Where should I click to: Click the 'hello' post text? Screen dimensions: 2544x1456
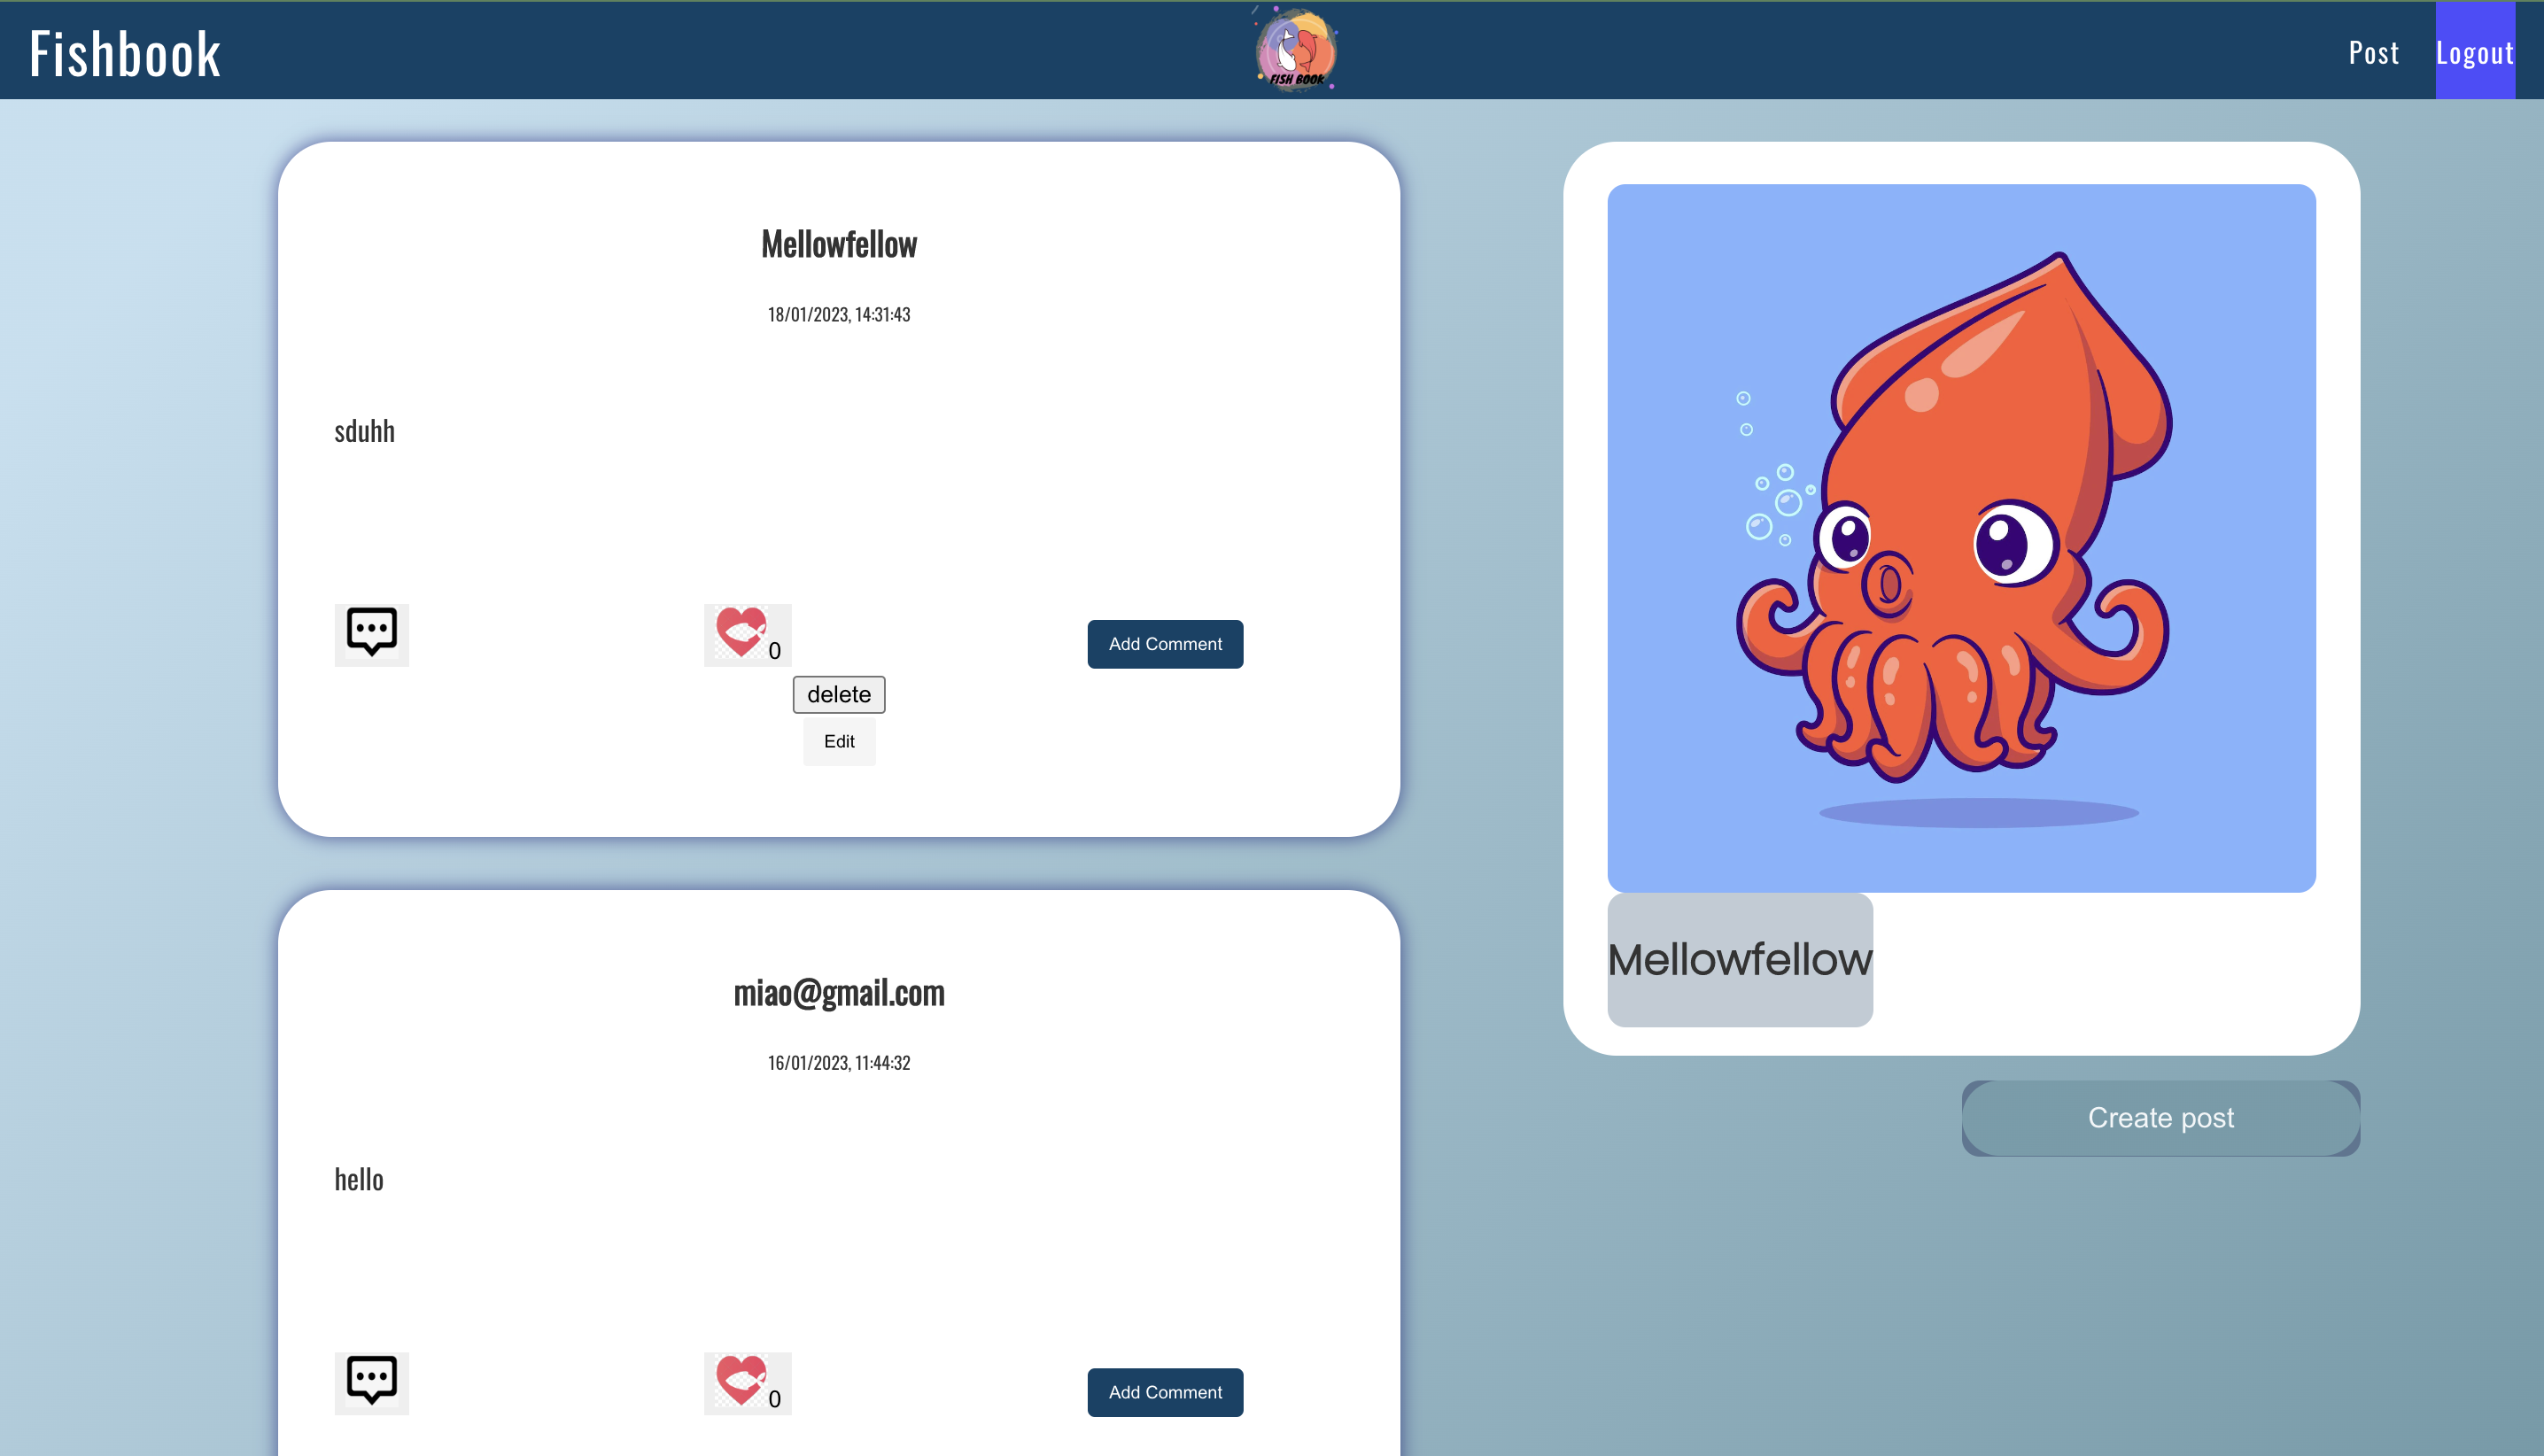[x=358, y=1179]
